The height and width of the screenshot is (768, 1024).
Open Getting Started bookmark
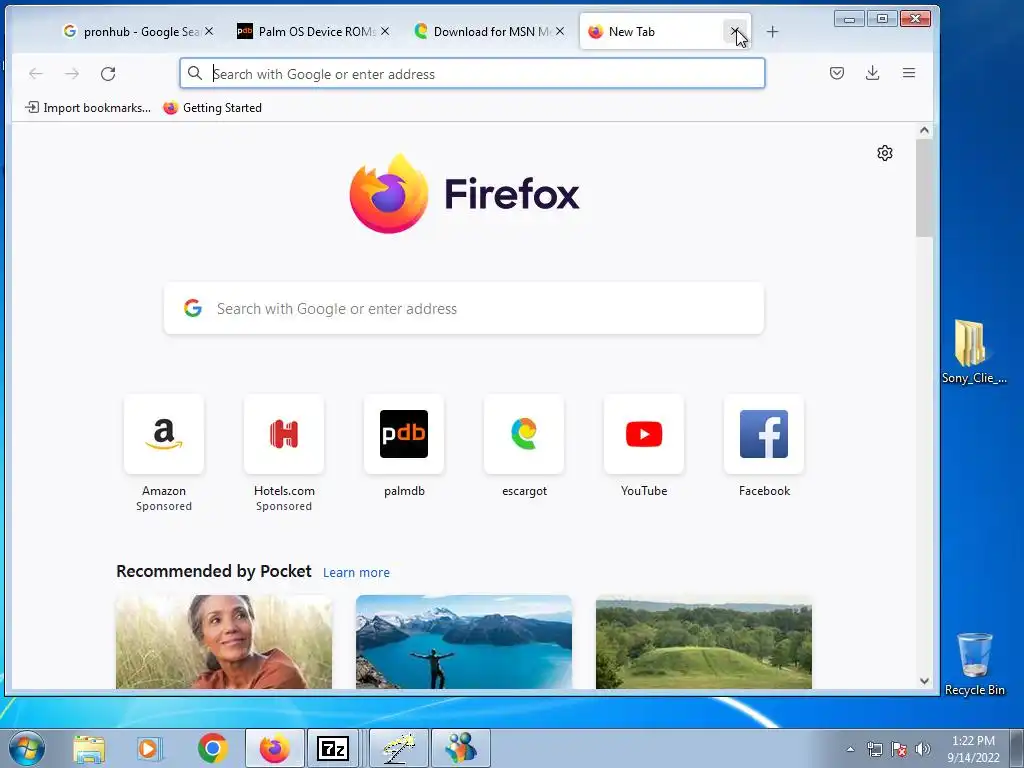coord(212,108)
